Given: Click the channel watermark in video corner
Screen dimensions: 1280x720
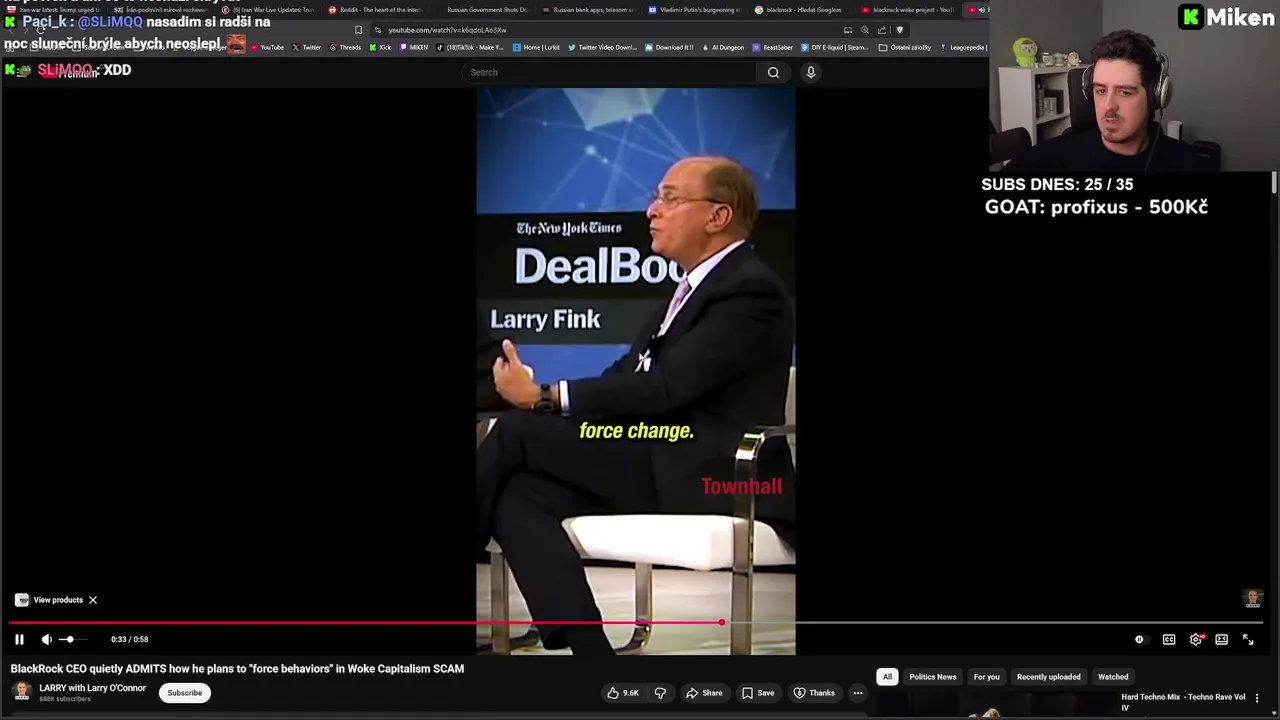Looking at the screenshot, I should pos(1253,599).
